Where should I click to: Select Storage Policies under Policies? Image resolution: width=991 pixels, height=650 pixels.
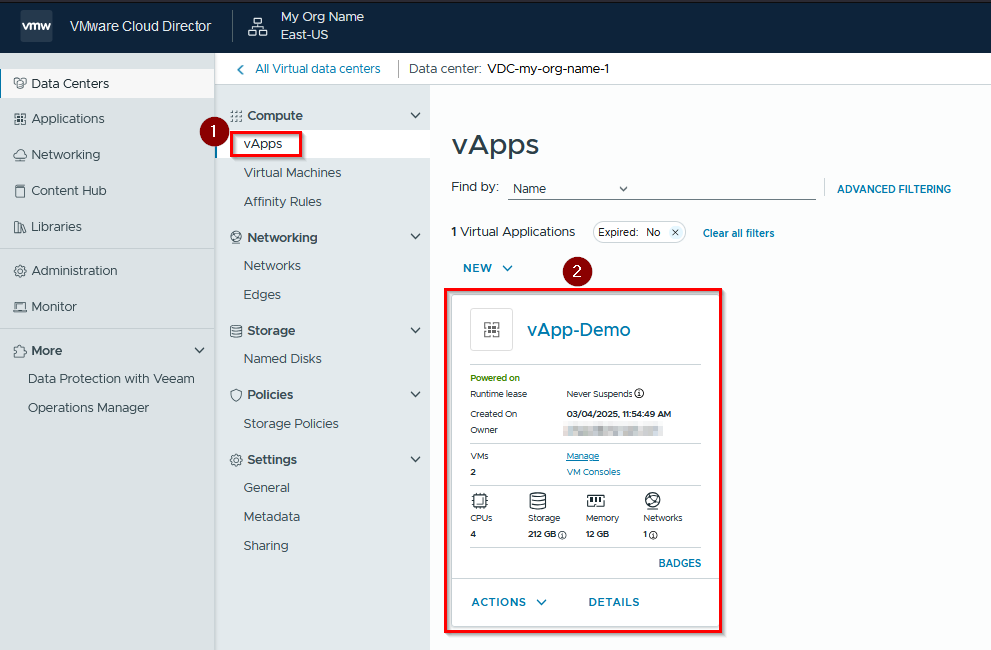tap(291, 424)
